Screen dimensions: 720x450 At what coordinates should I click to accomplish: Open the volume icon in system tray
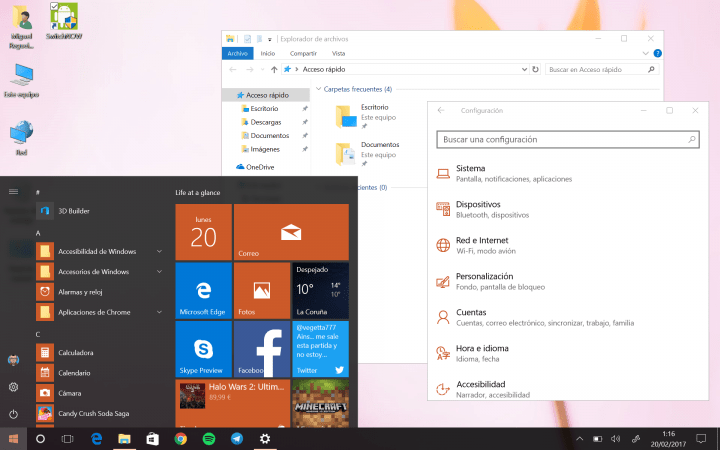(616, 439)
